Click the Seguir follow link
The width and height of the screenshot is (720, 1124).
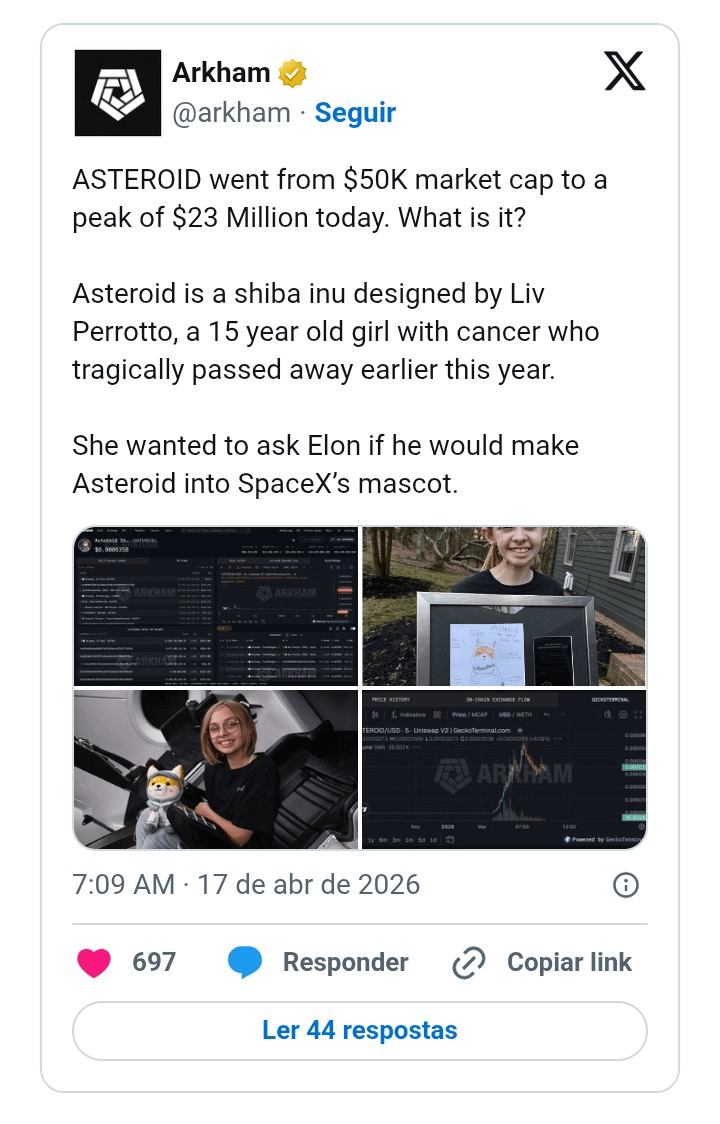pos(355,113)
